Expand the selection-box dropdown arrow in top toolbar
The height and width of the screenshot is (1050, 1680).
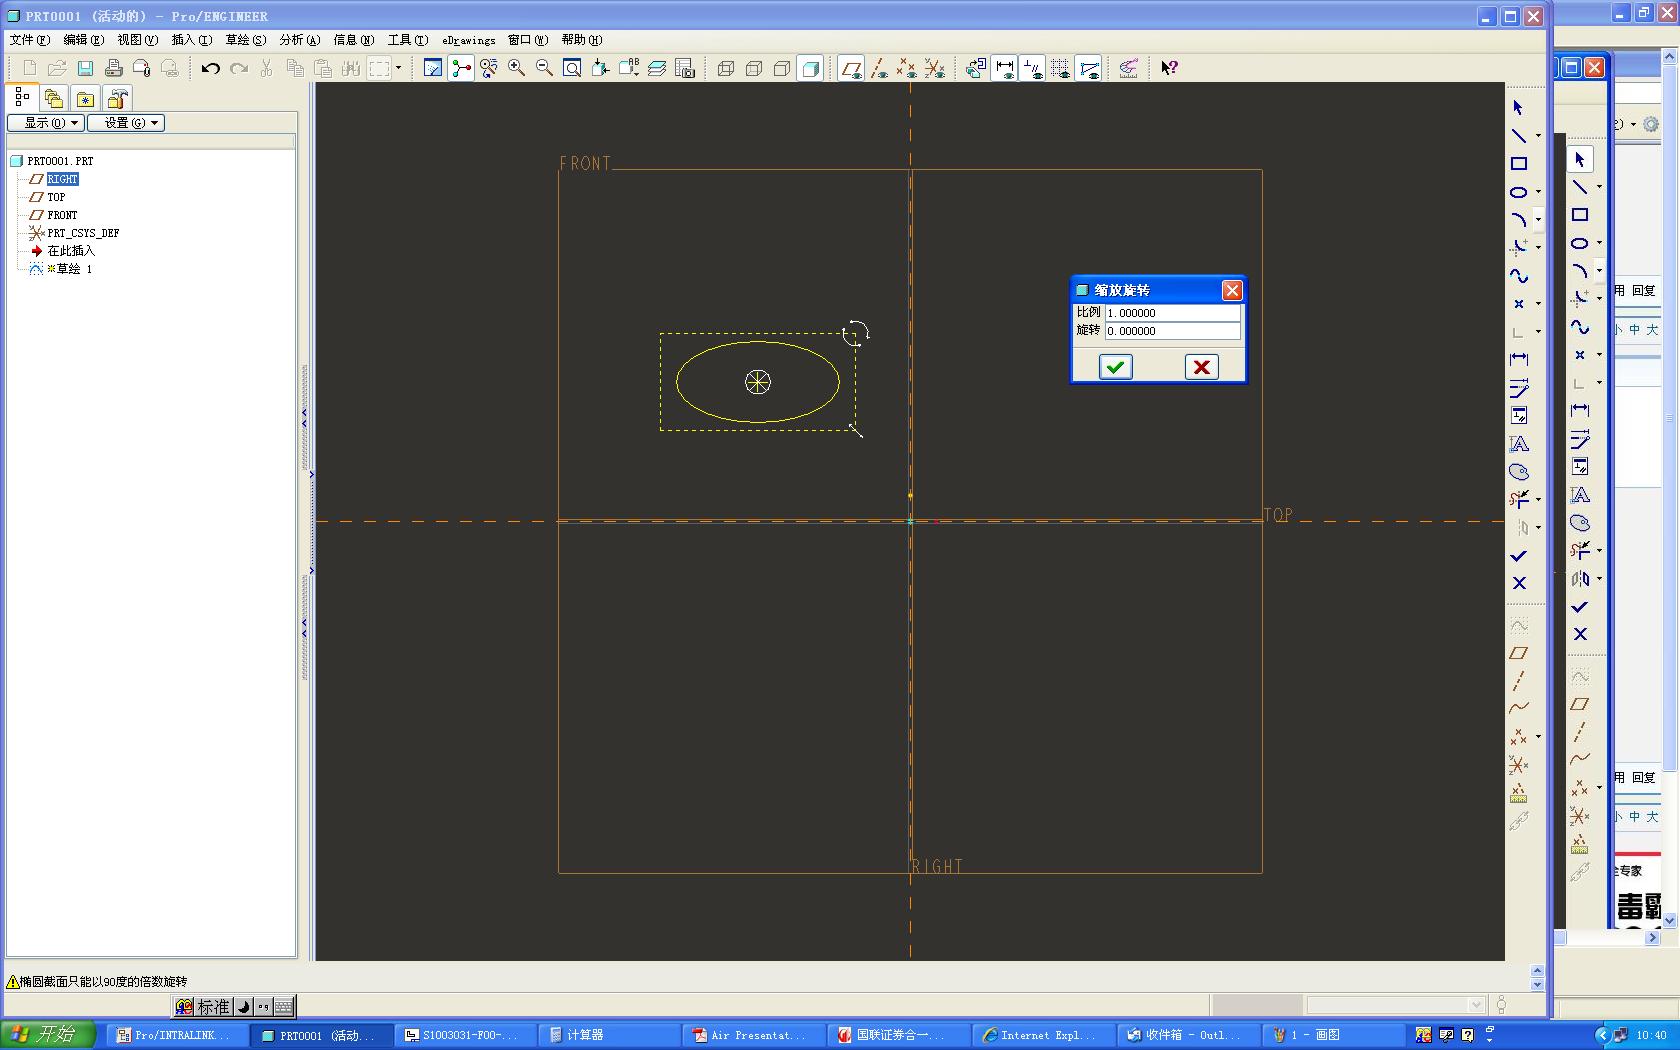point(398,68)
